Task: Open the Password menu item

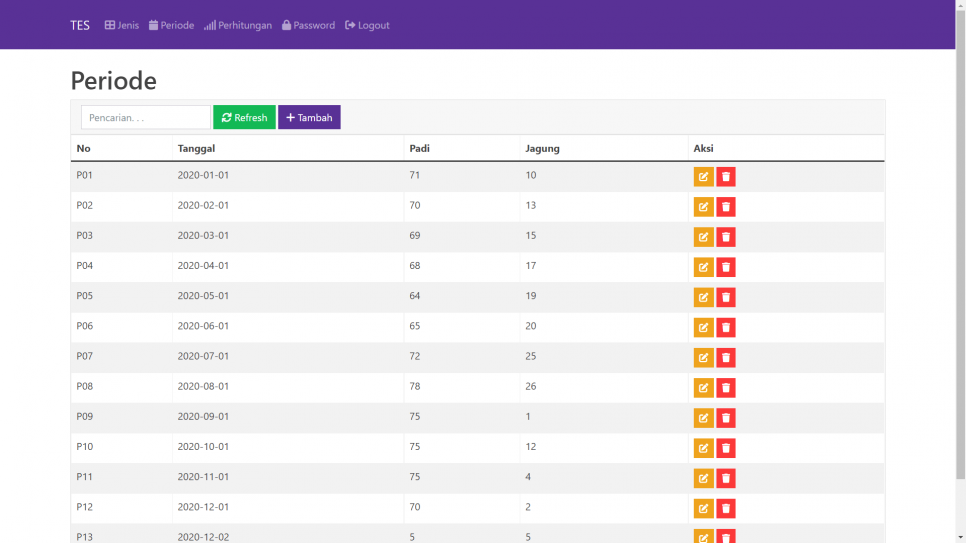Action: [x=308, y=25]
